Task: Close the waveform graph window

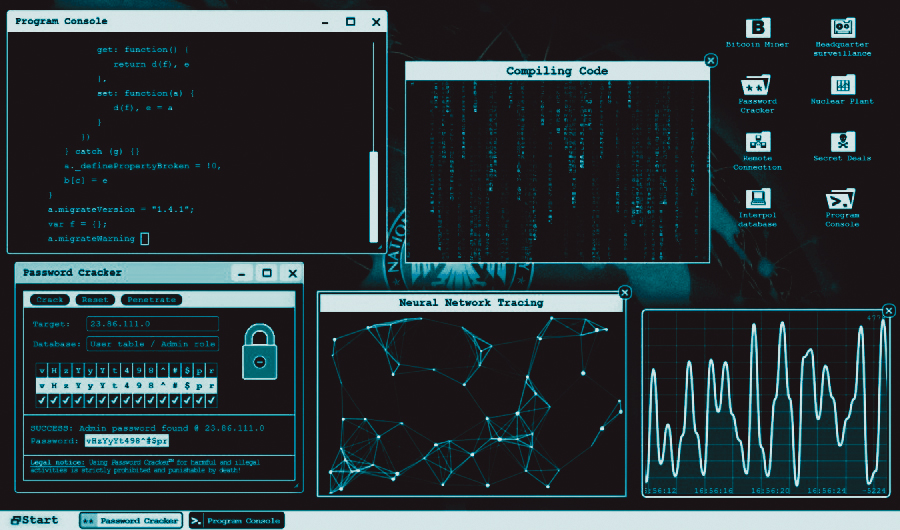Action: coord(889,311)
